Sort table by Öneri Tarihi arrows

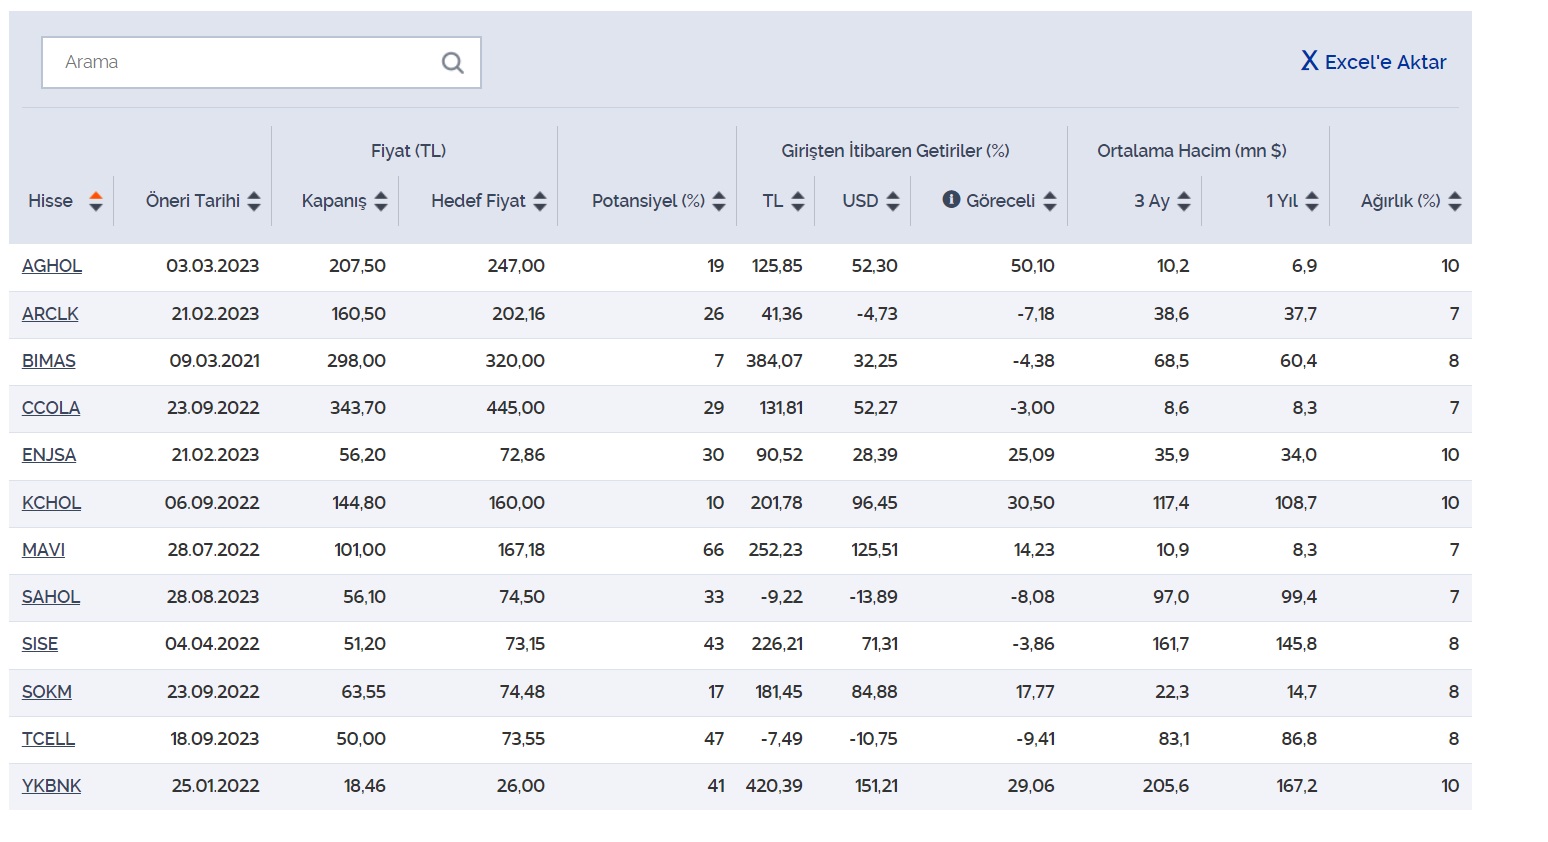tap(254, 201)
